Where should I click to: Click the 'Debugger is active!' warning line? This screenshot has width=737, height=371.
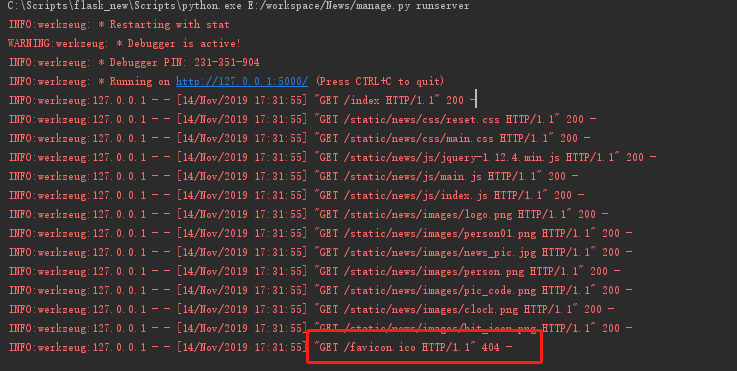click(x=124, y=43)
